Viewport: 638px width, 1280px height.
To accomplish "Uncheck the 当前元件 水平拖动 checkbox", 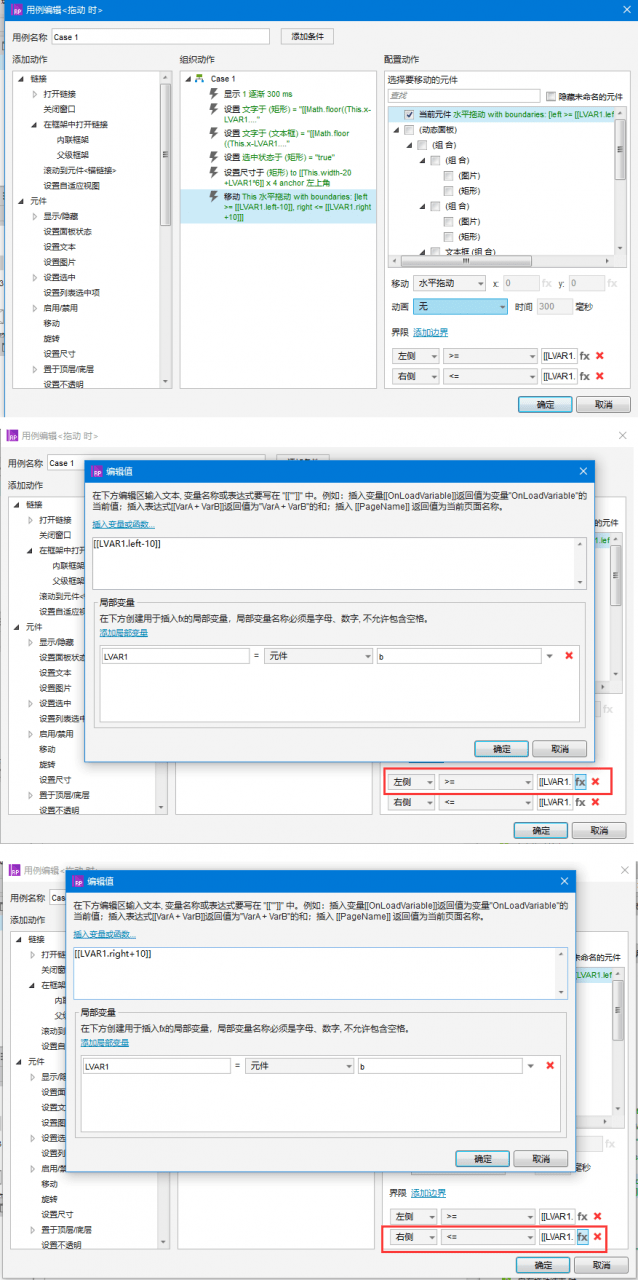I will tap(409, 115).
